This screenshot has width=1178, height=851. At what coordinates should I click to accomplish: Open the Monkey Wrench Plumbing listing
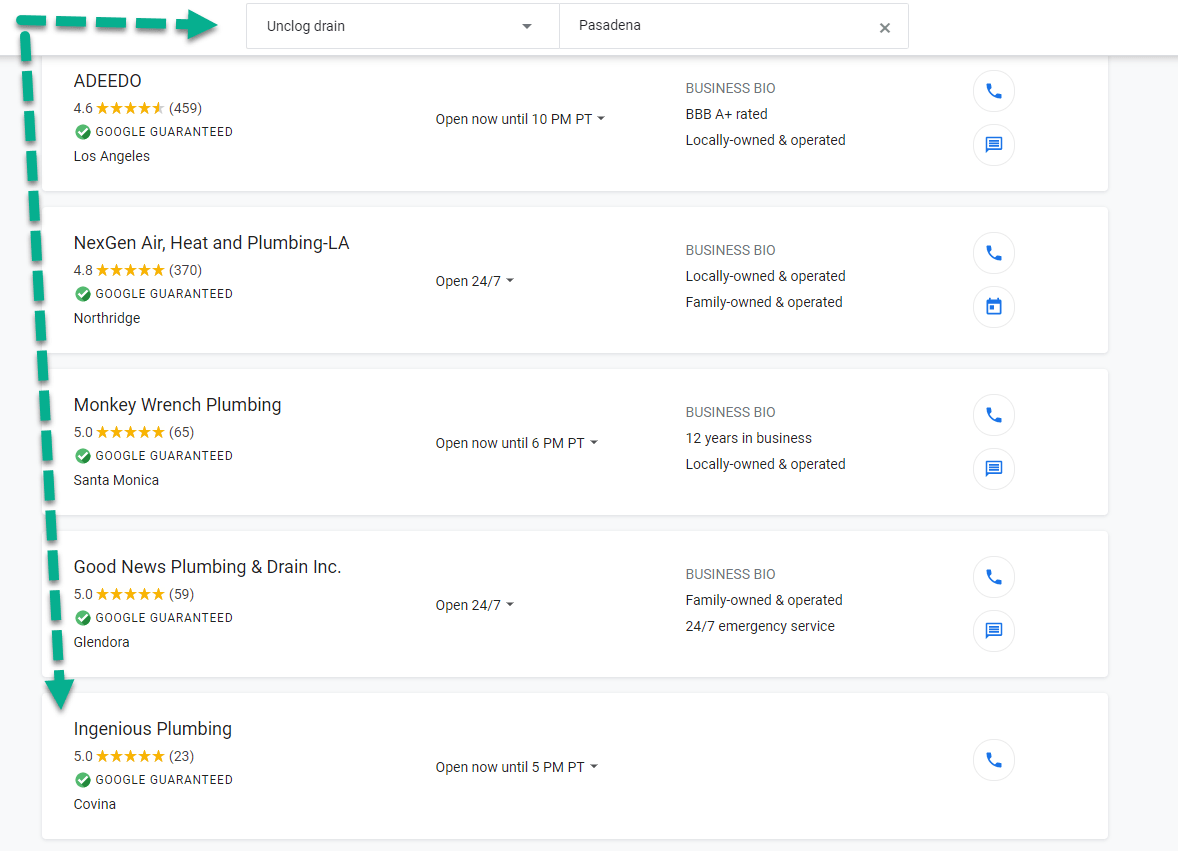(177, 406)
